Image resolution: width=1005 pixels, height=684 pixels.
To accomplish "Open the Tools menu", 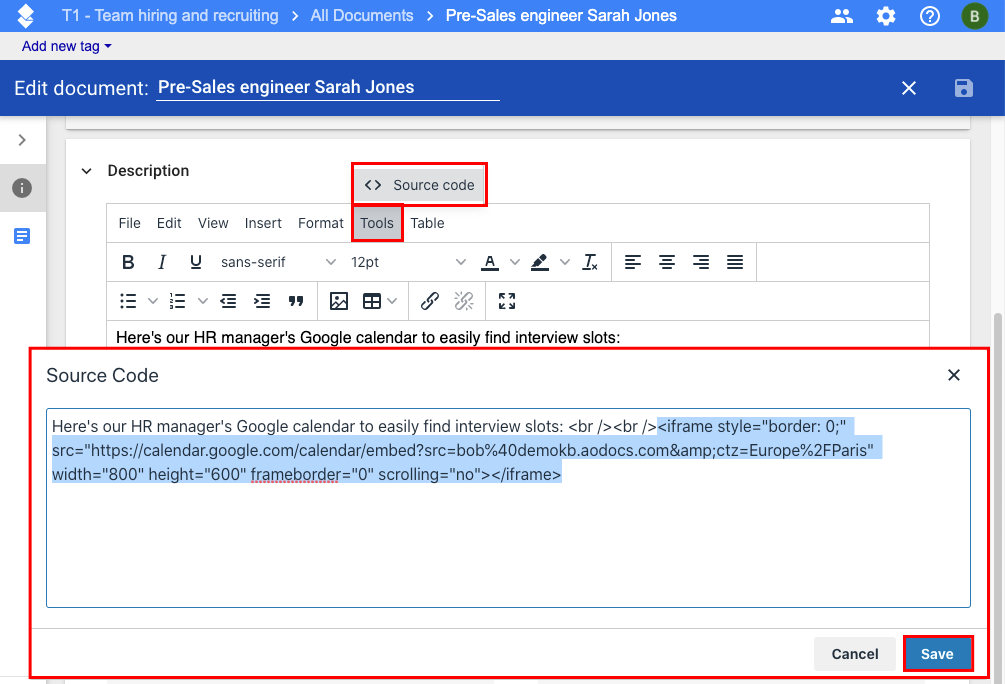I will [377, 223].
